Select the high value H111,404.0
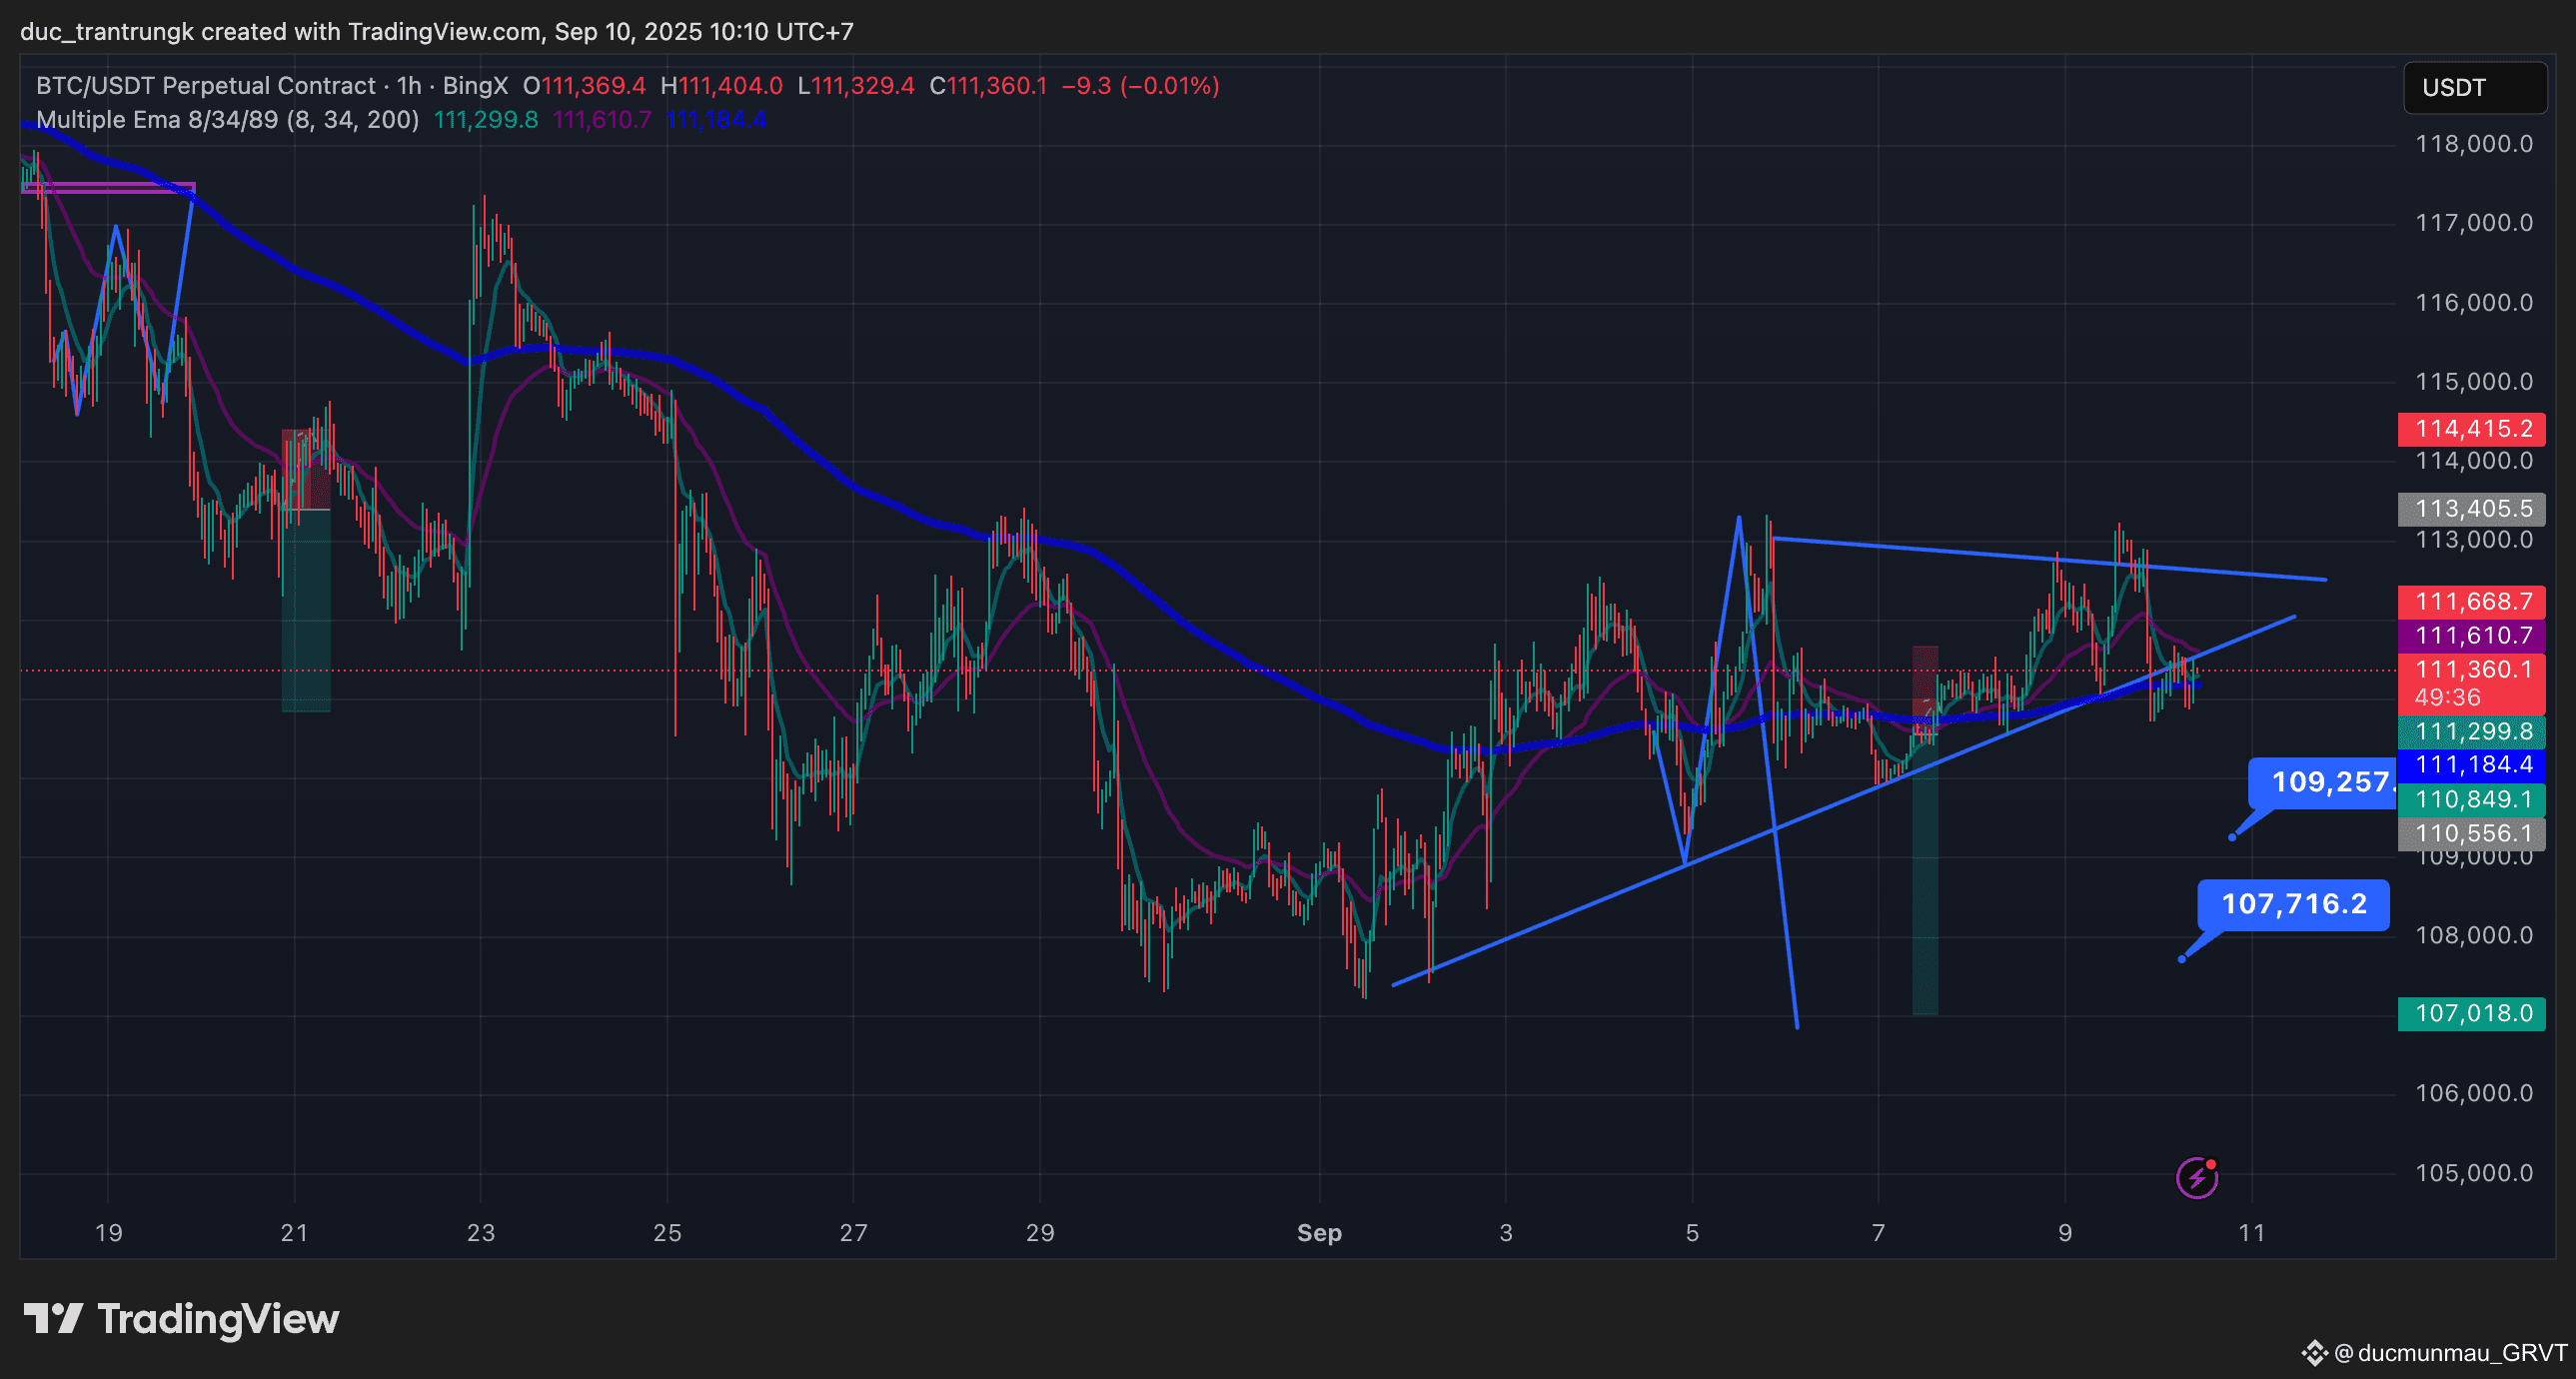 (x=721, y=86)
